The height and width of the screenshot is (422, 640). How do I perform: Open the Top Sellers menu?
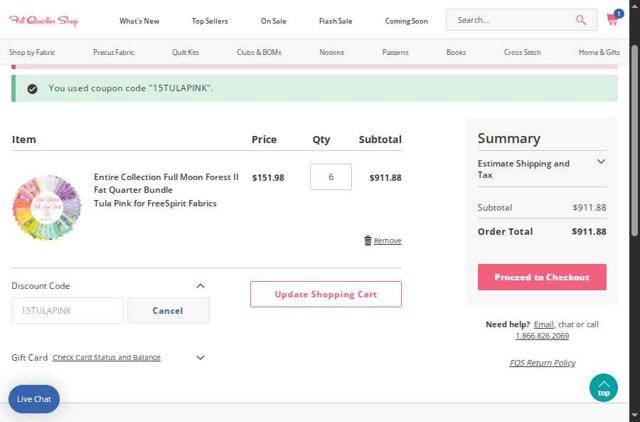[210, 21]
